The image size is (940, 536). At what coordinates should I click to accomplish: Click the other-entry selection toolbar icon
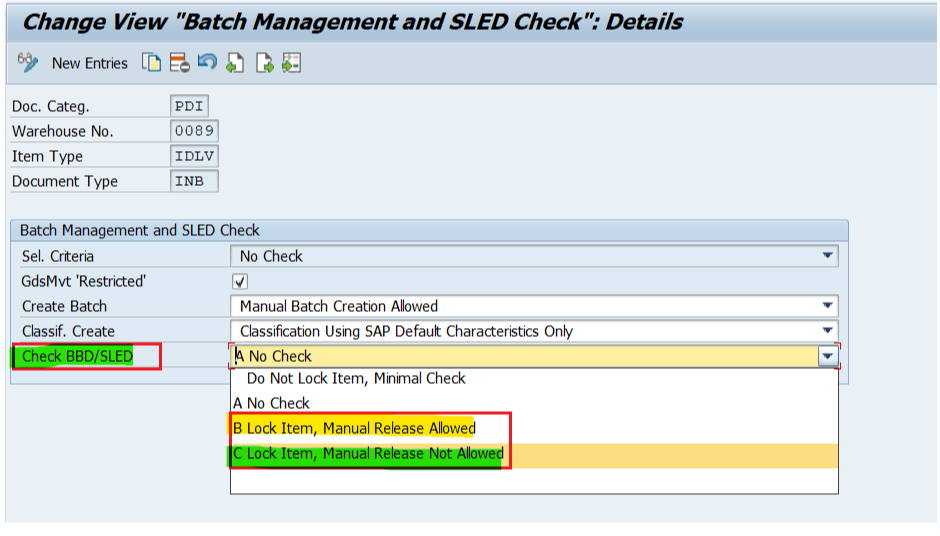(x=291, y=62)
